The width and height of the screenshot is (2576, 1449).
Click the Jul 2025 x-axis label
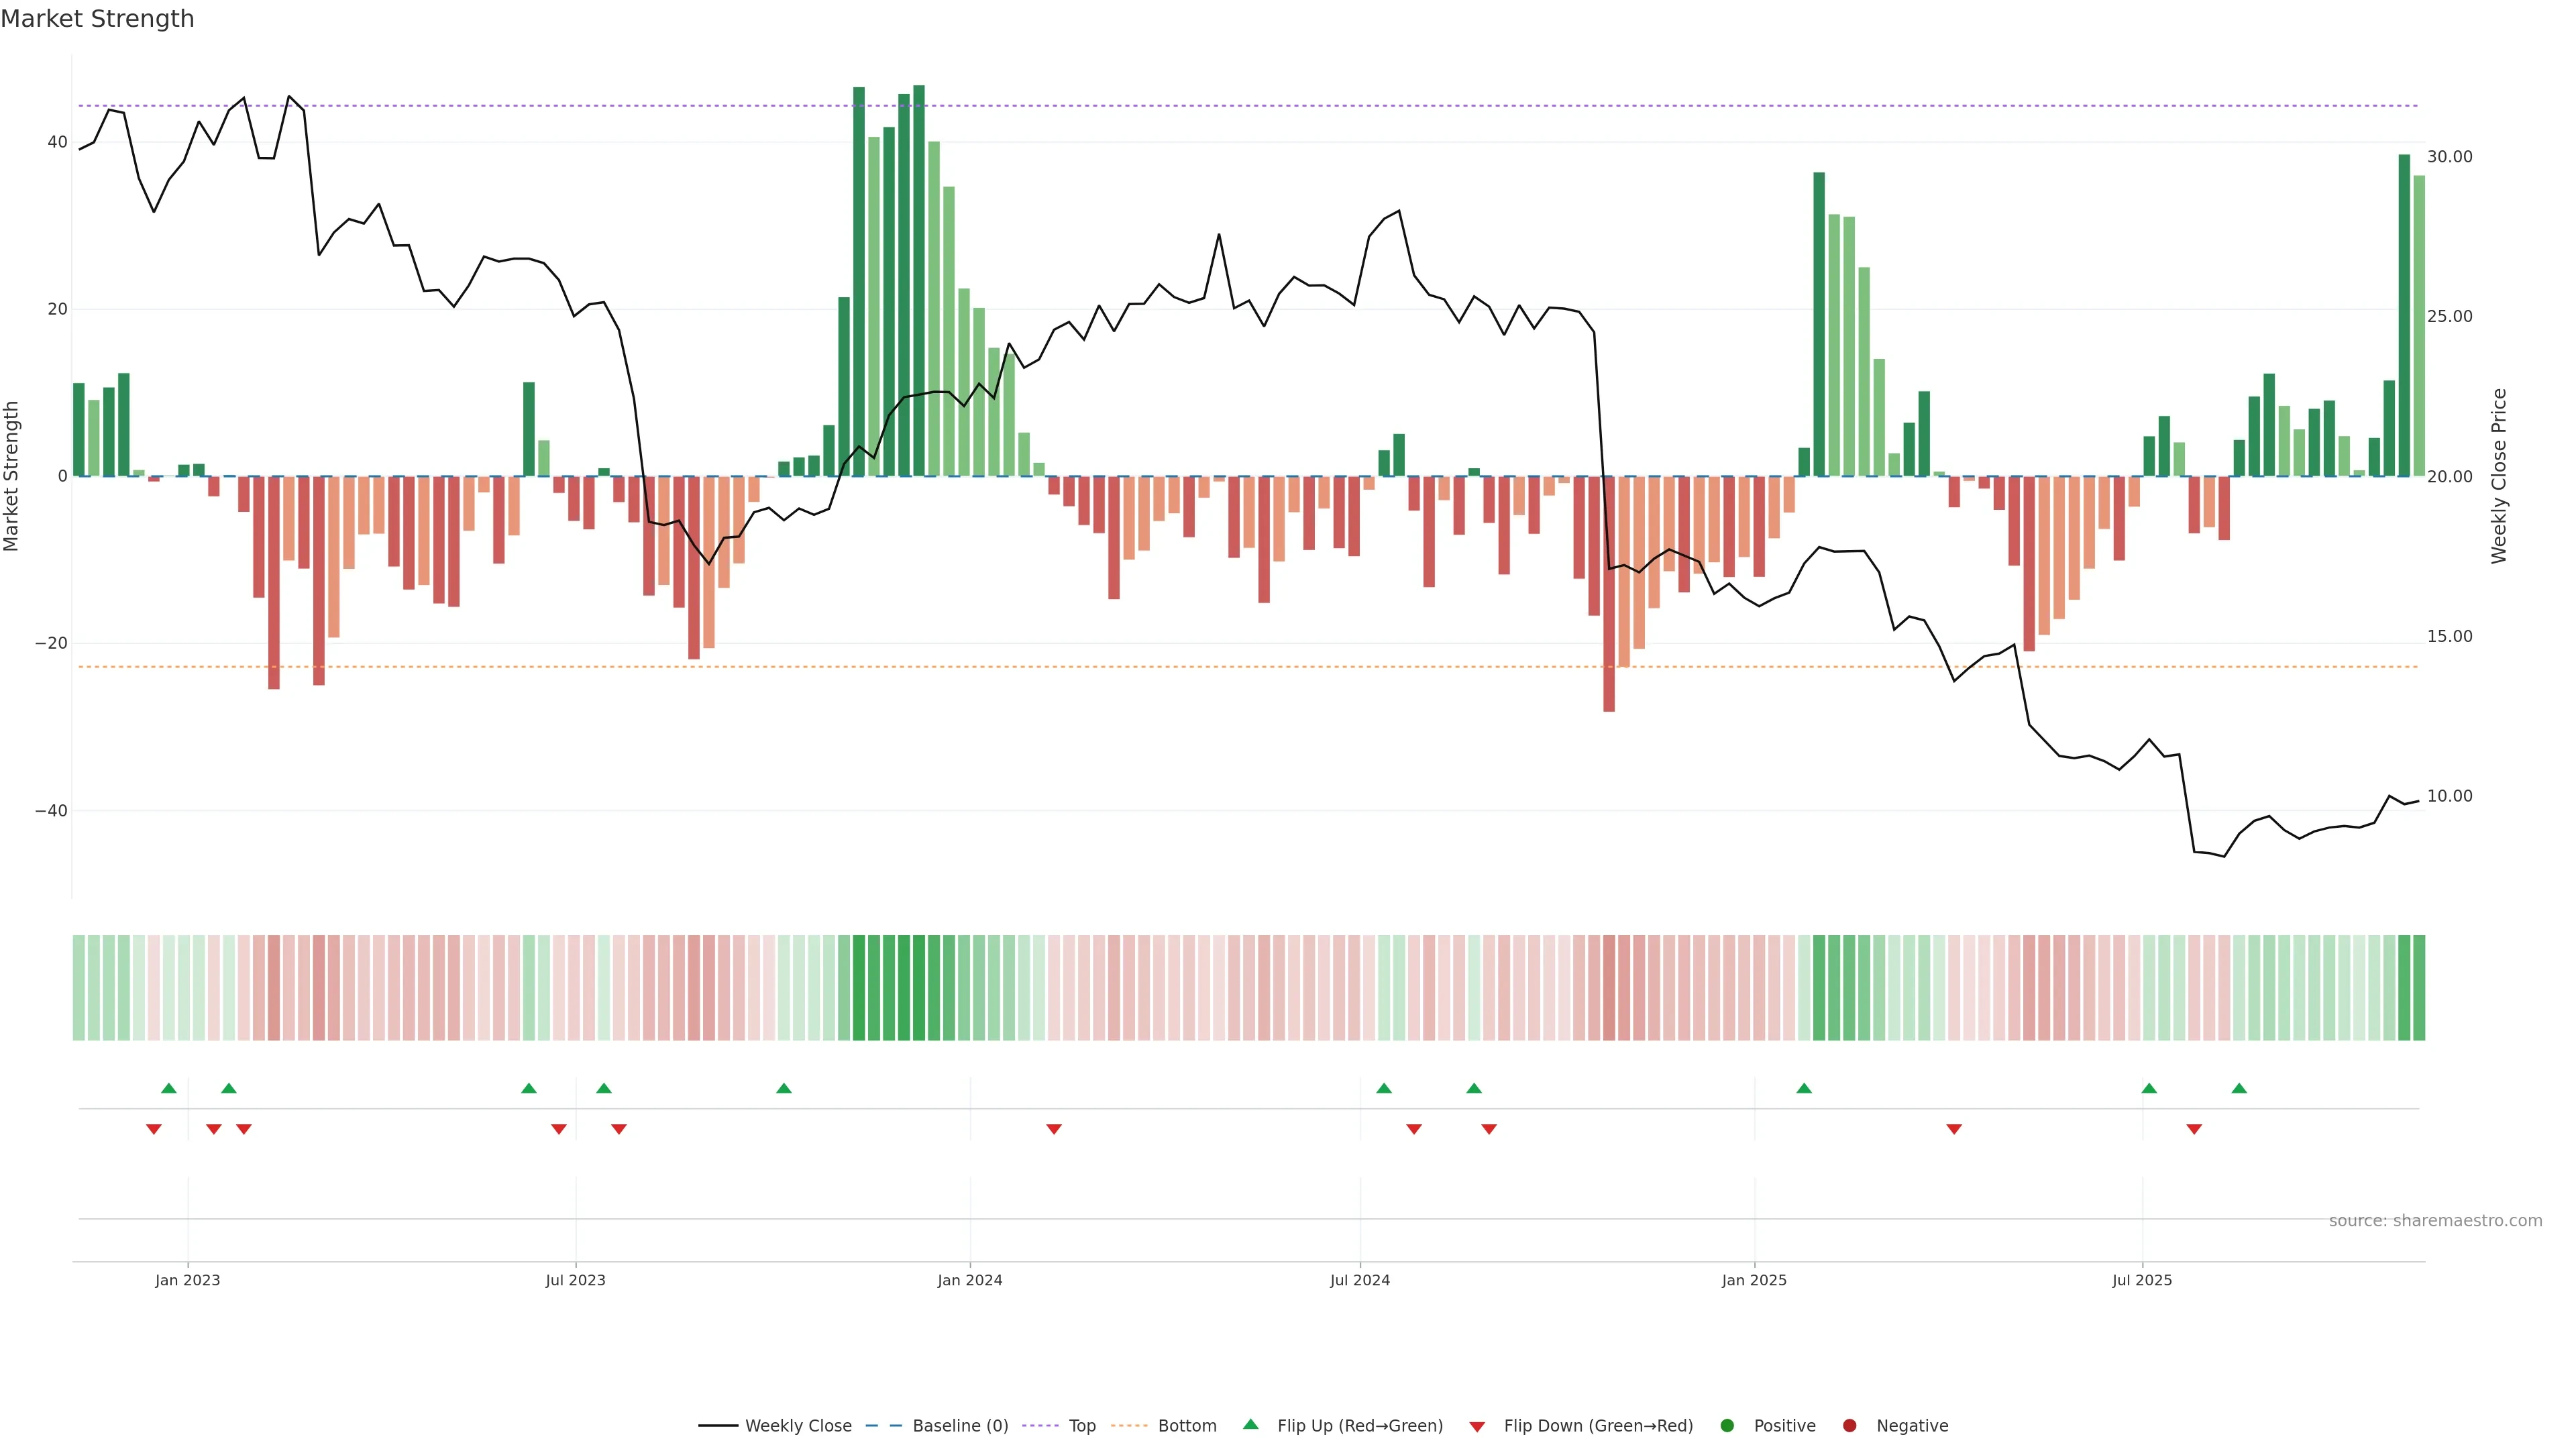[2142, 1280]
